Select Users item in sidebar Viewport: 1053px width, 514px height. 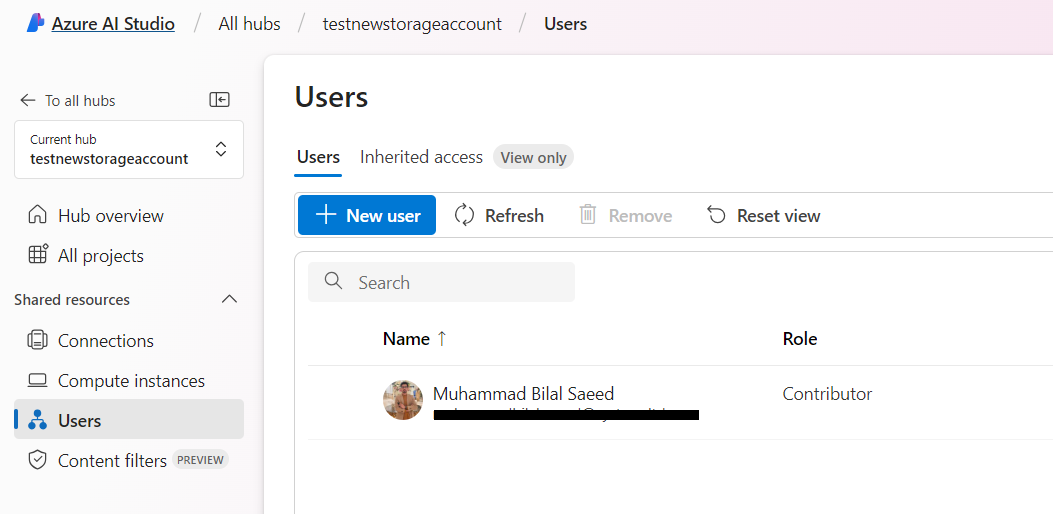[x=129, y=419]
